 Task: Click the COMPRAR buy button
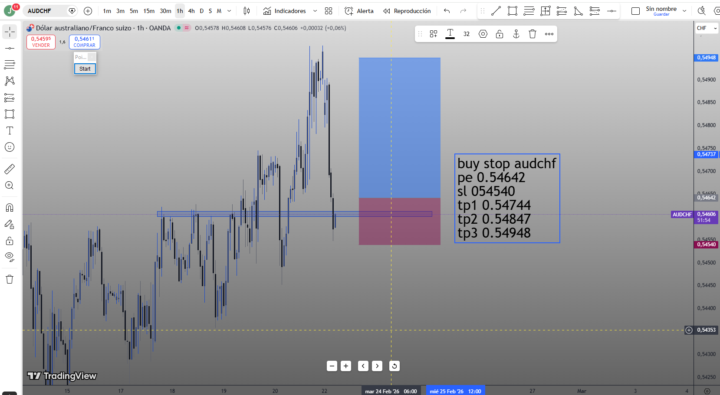pos(84,42)
